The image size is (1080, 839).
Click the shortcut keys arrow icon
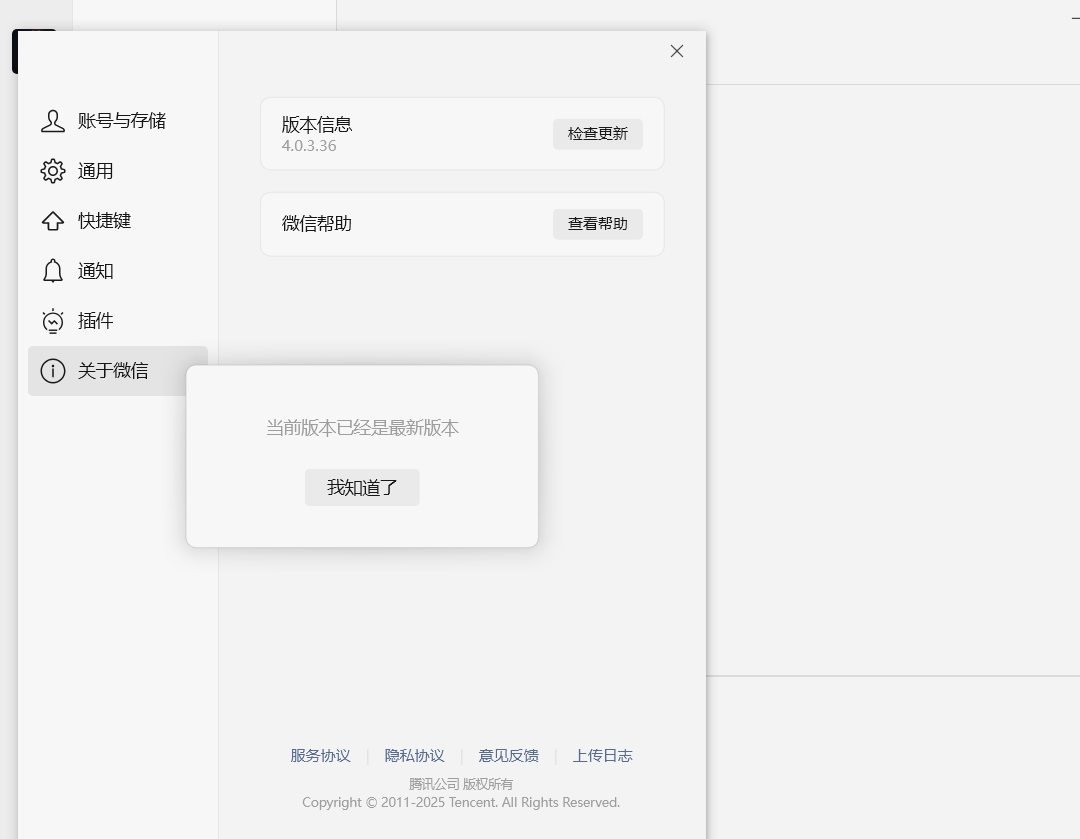(52, 221)
